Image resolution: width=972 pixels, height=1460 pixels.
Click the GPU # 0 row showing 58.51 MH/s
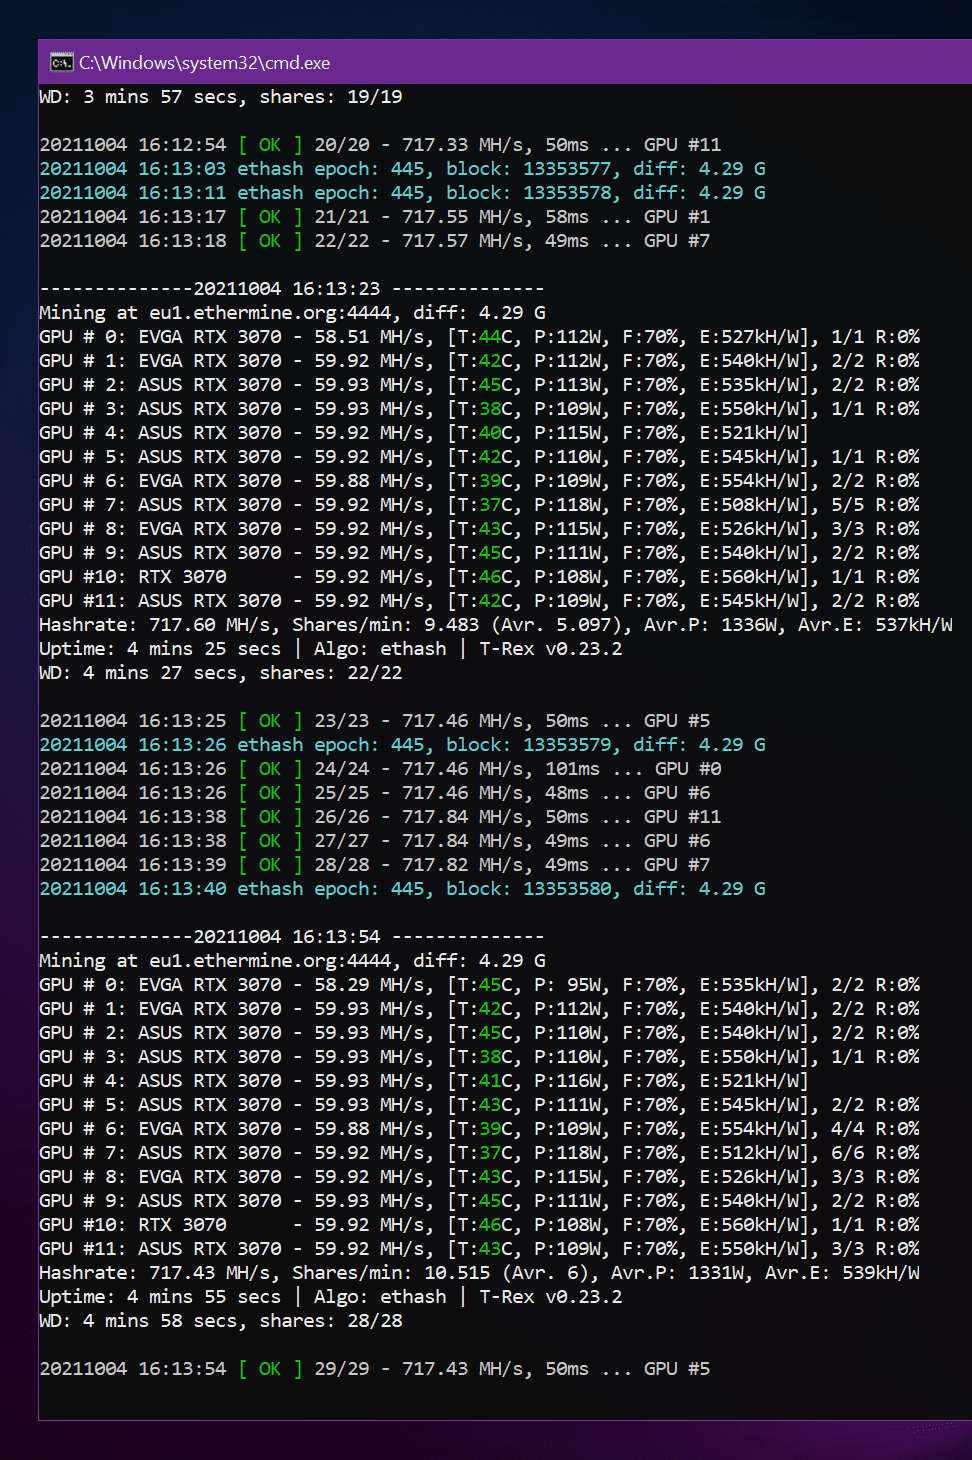pyautogui.click(x=479, y=337)
